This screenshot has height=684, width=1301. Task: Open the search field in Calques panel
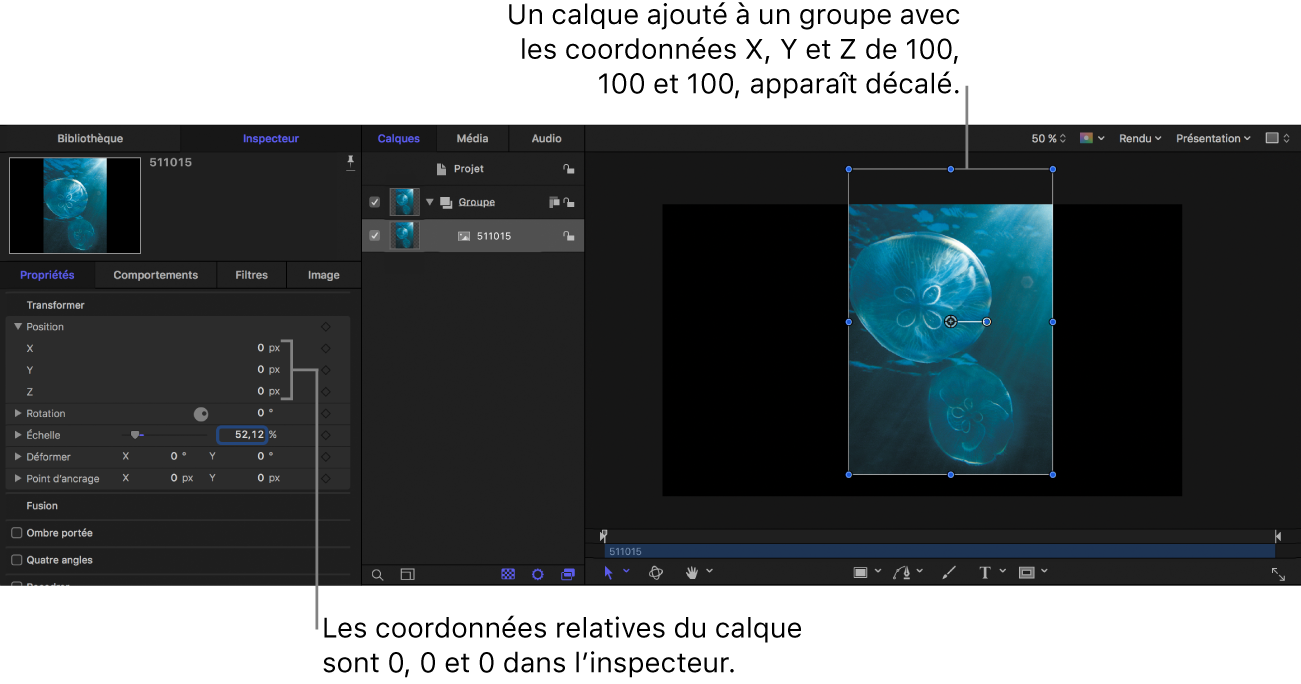click(378, 574)
